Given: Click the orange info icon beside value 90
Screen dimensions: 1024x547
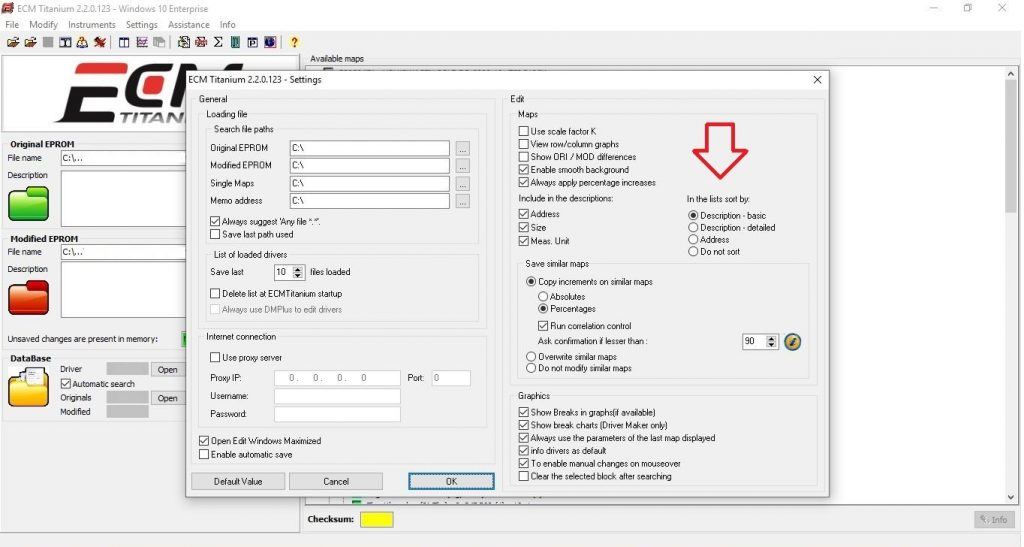Looking at the screenshot, I should click(x=792, y=341).
